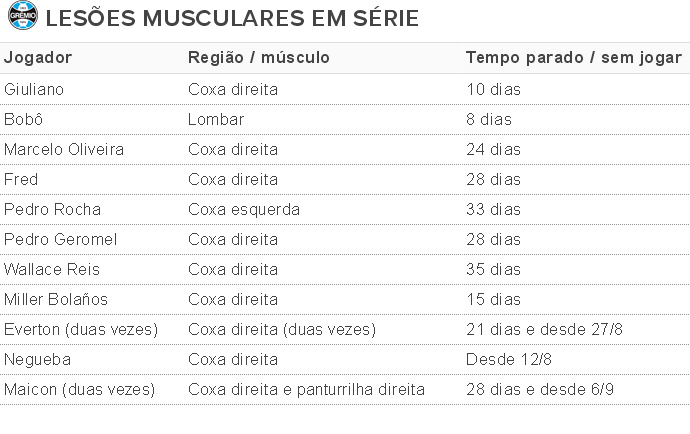Viewport: 690px width, 434px height.
Task: Select the Giuliano player cell
Action: tap(34, 89)
